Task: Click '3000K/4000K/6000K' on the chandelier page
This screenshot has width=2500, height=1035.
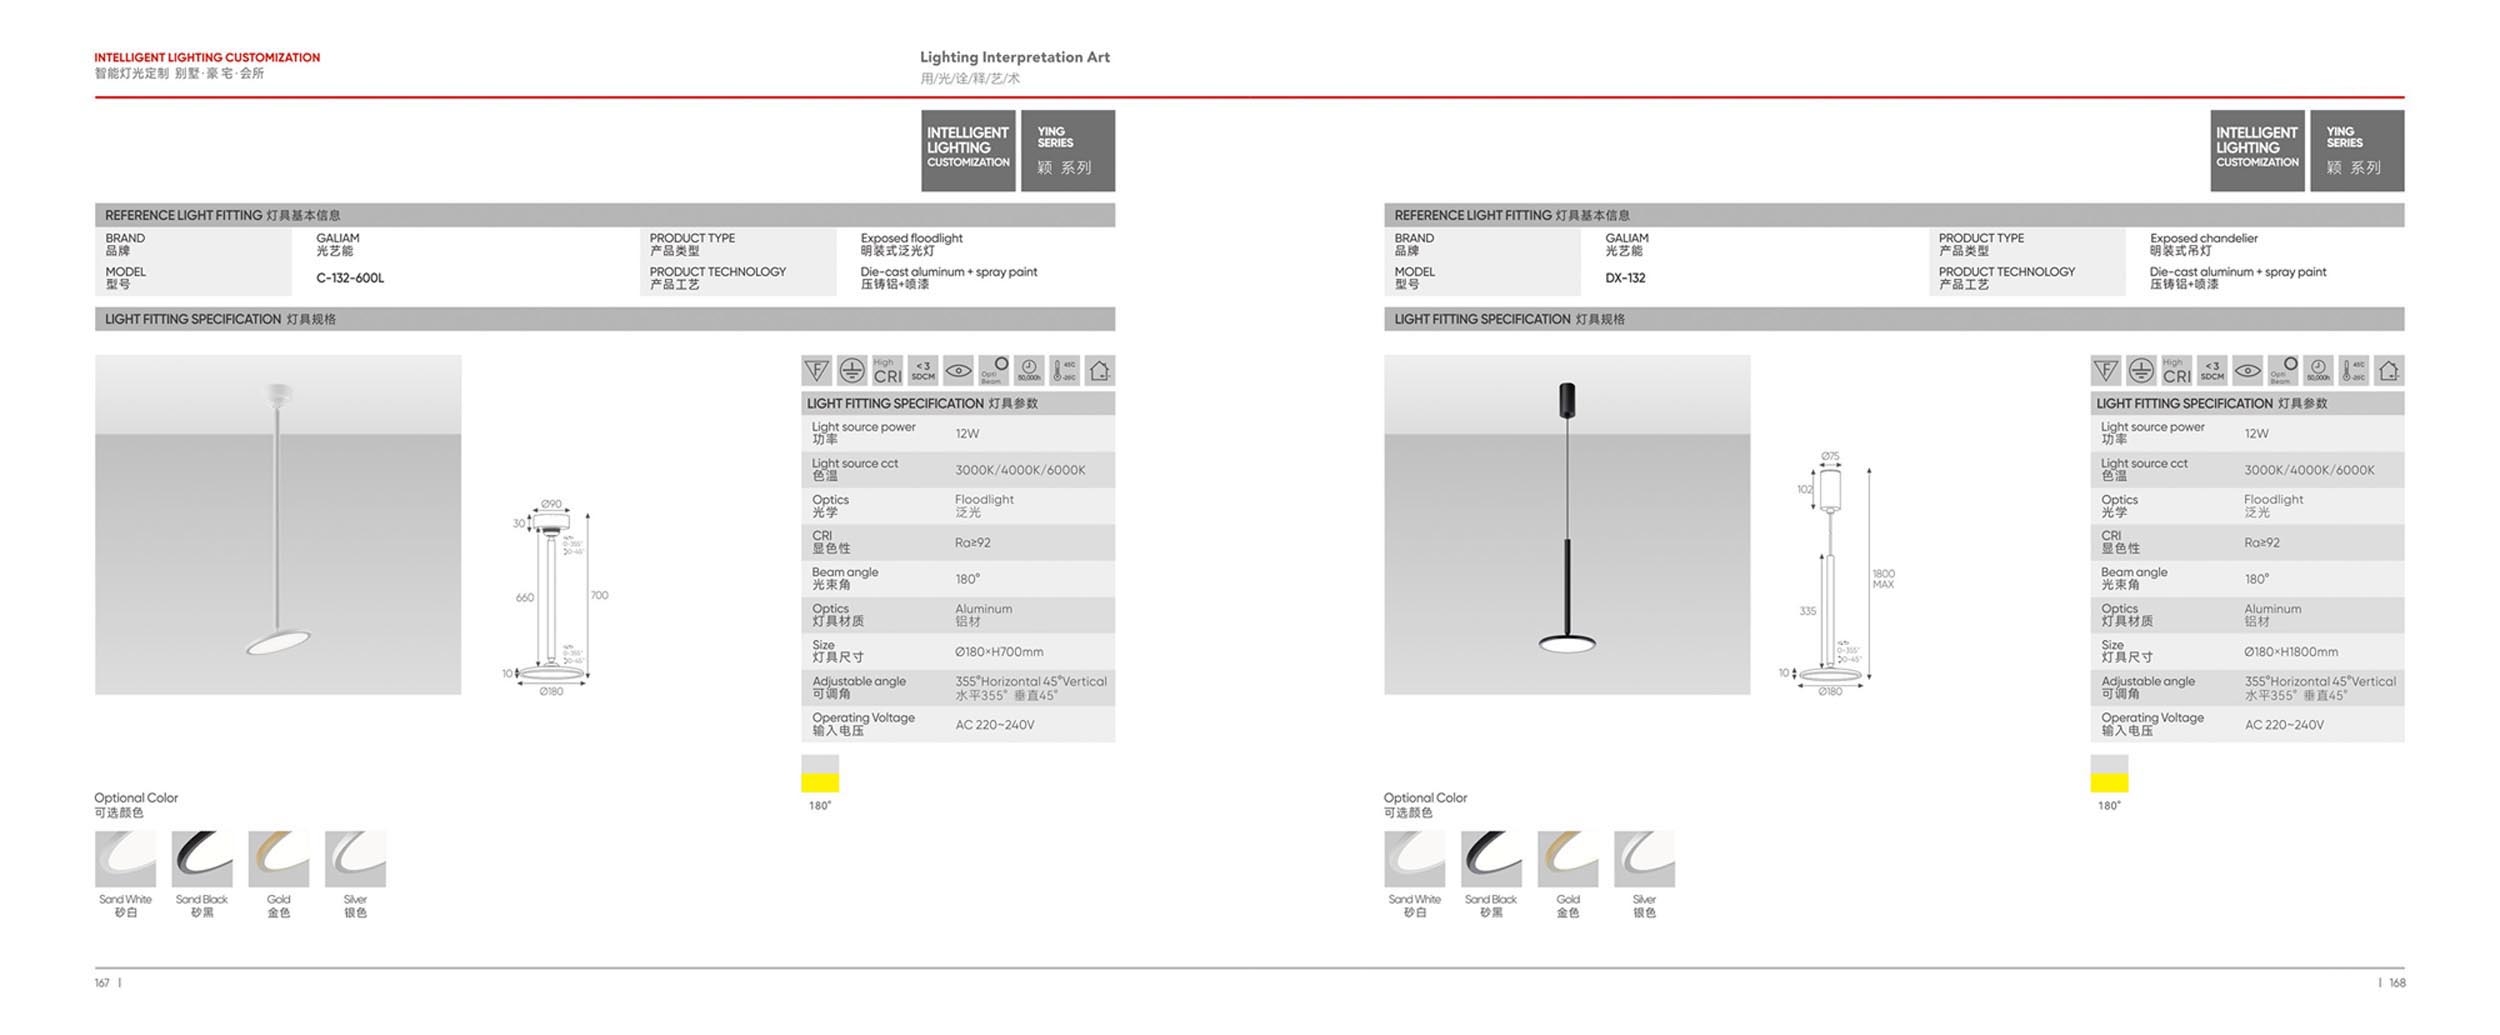Action: [2308, 470]
